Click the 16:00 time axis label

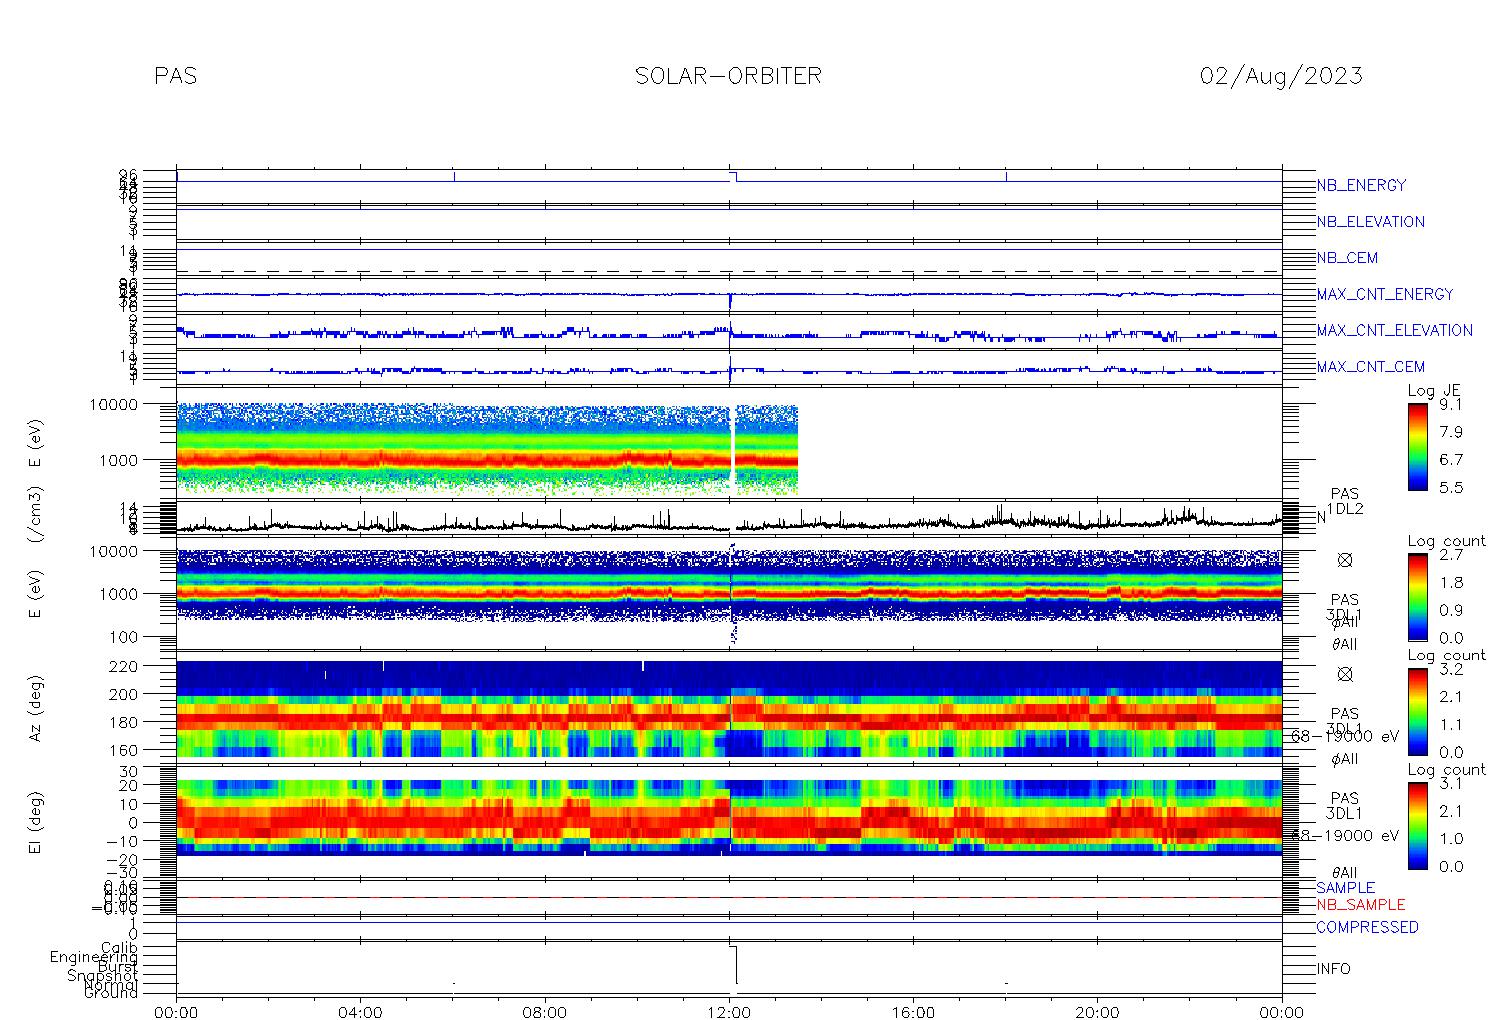pos(913,1012)
